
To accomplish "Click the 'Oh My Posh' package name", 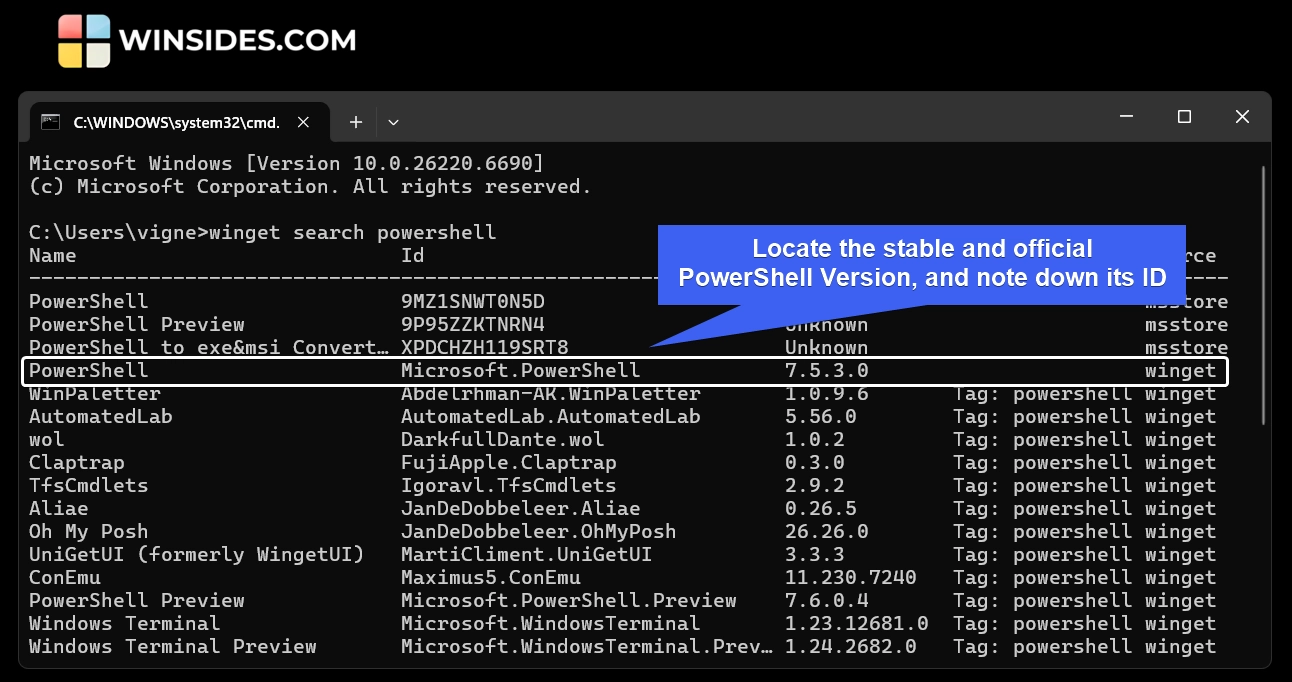I will [x=88, y=532].
